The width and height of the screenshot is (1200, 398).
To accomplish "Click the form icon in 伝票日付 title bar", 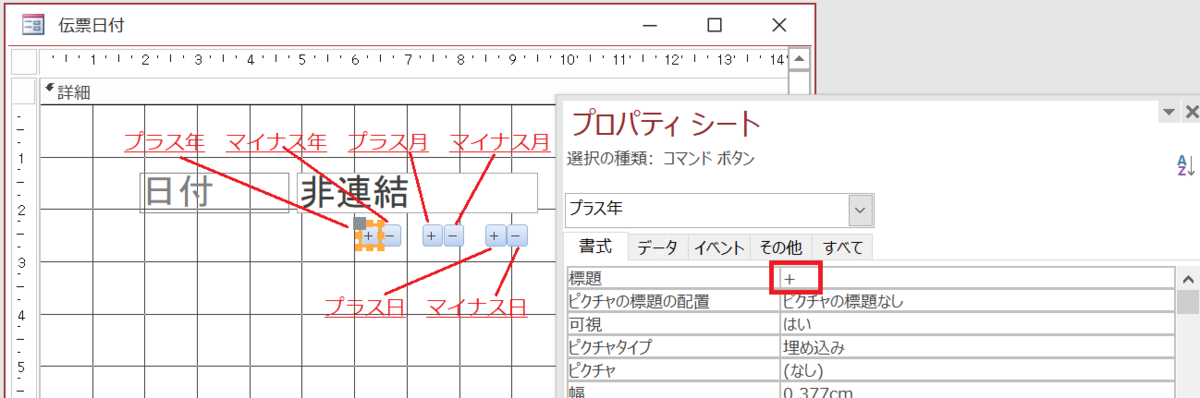I will [x=32, y=24].
